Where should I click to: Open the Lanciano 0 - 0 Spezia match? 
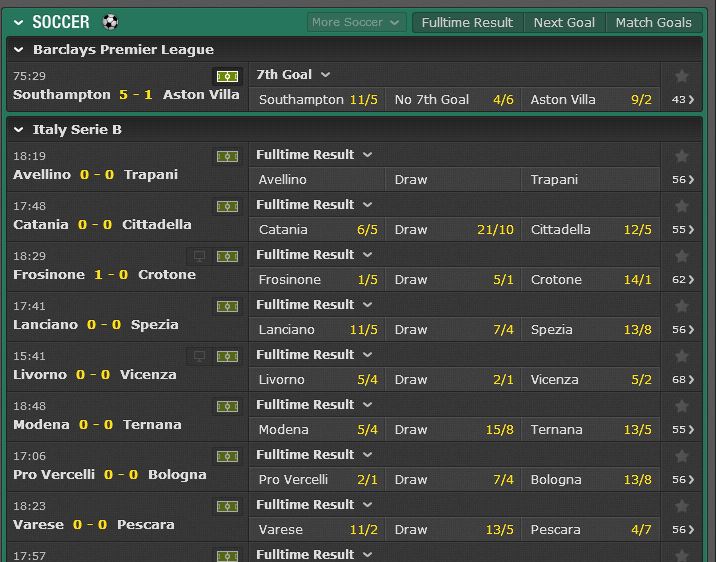coord(96,325)
